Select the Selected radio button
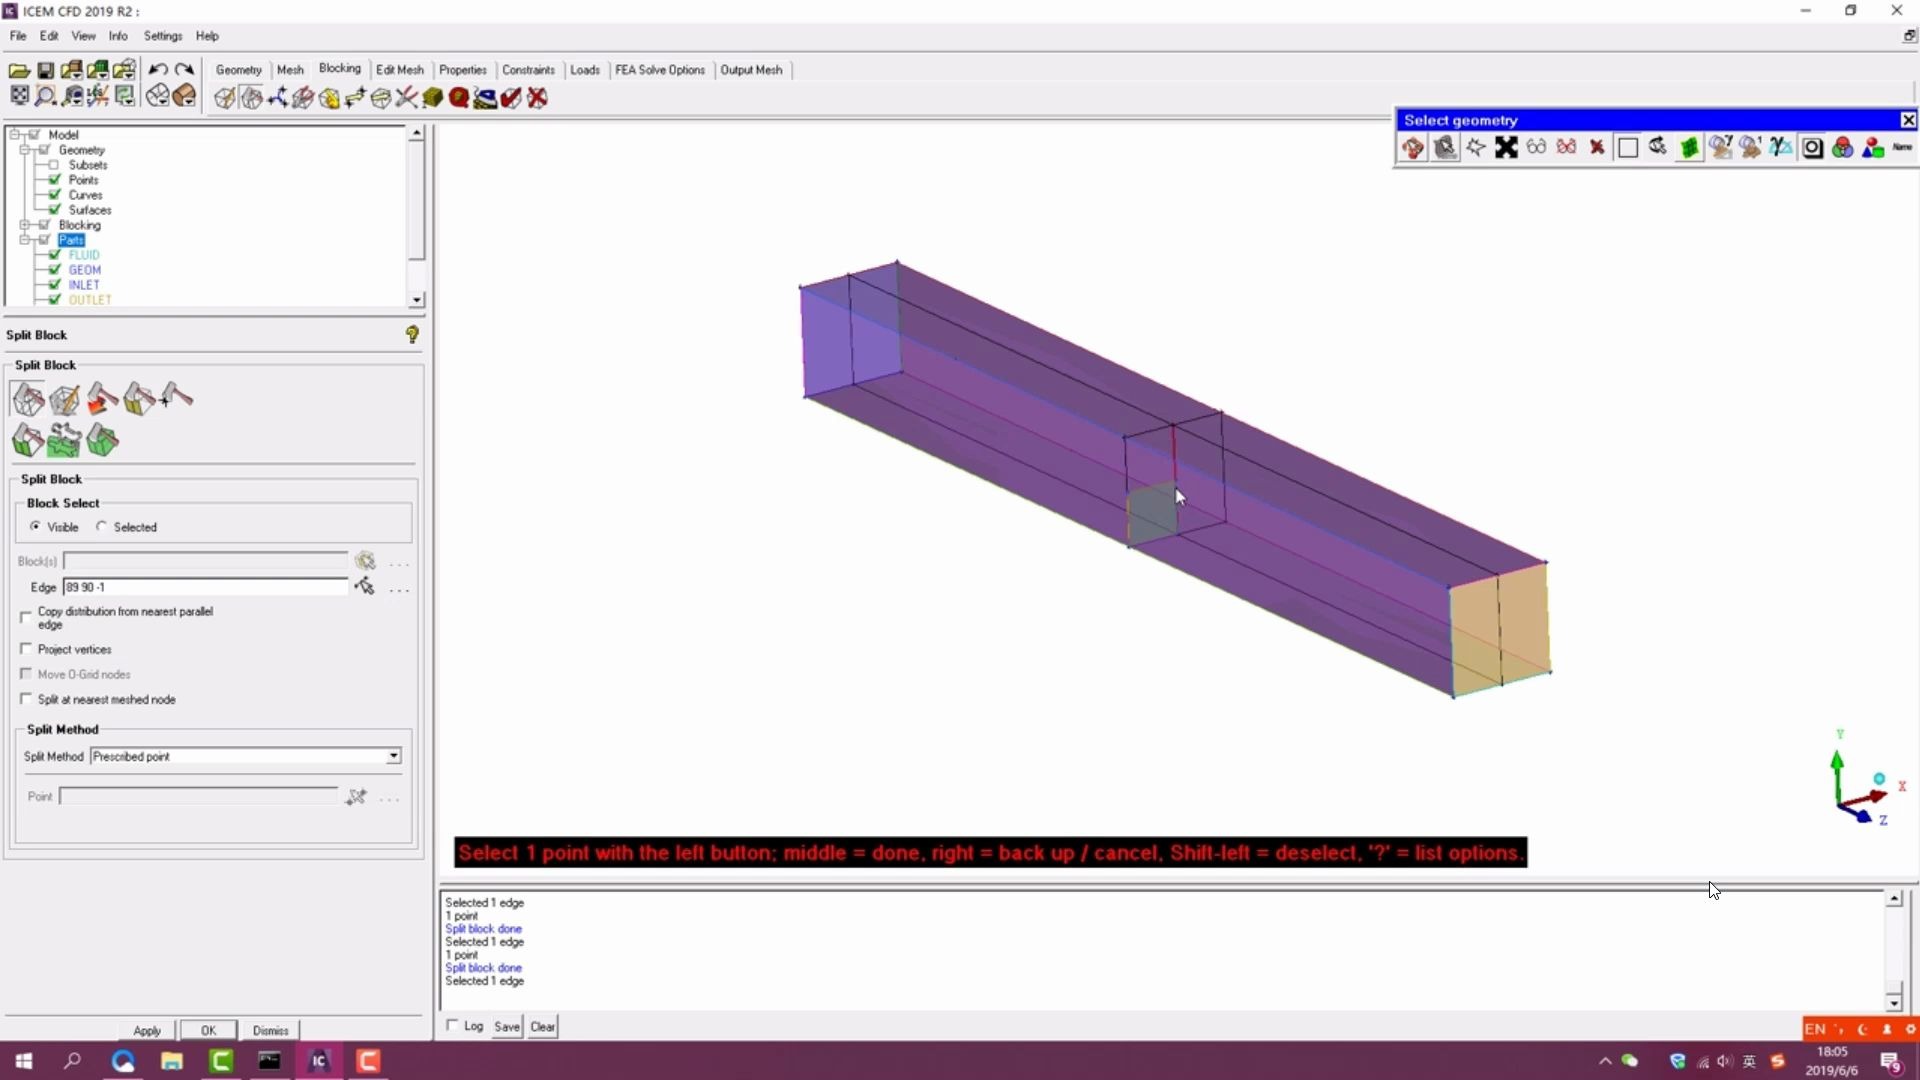The image size is (1920, 1080). pos(101,526)
